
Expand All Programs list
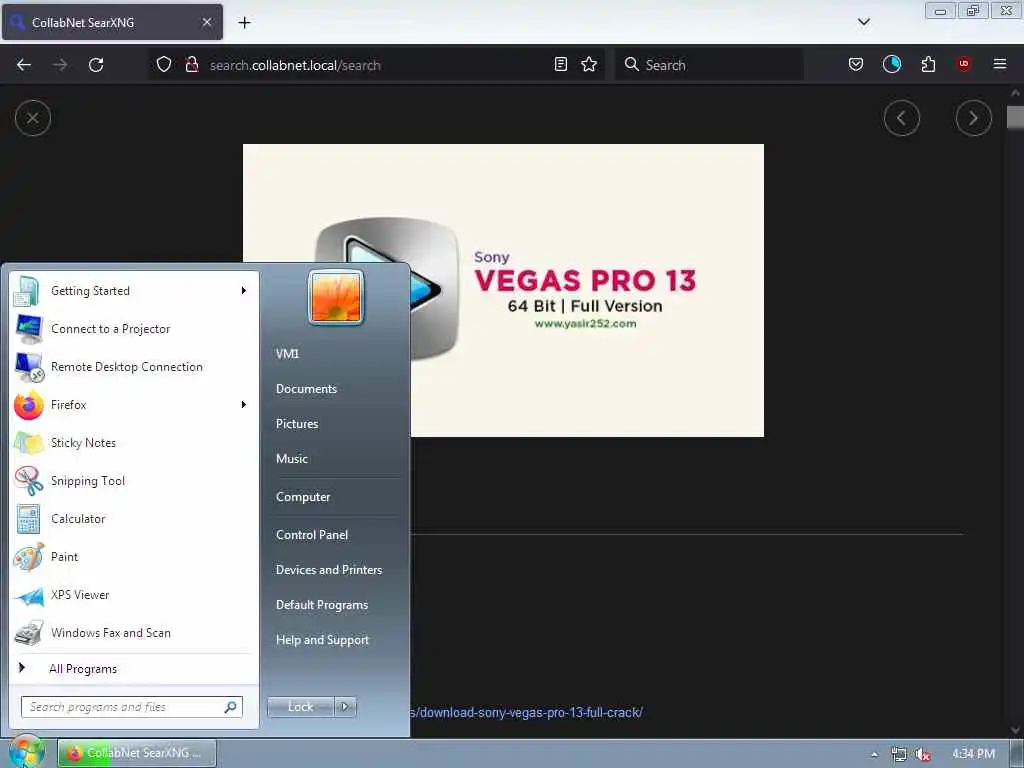(x=134, y=669)
